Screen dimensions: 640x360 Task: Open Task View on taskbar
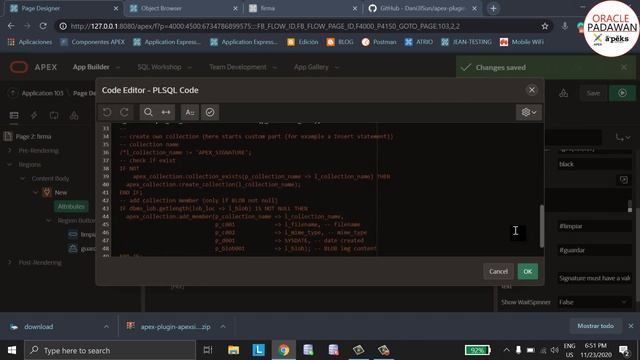[208, 350]
